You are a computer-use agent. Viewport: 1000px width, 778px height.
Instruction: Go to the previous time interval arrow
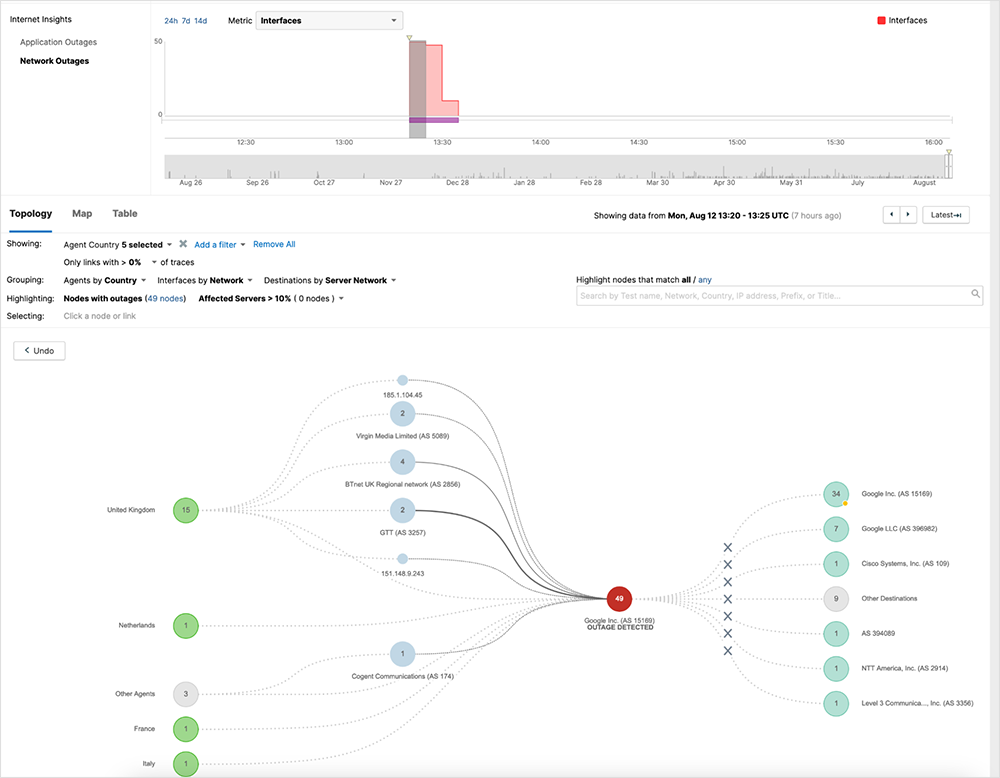tap(891, 215)
